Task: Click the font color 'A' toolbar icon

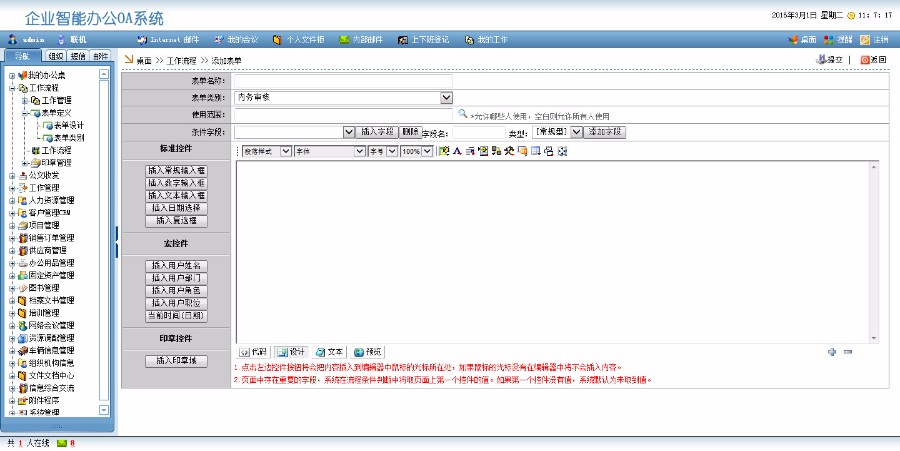Action: point(457,151)
